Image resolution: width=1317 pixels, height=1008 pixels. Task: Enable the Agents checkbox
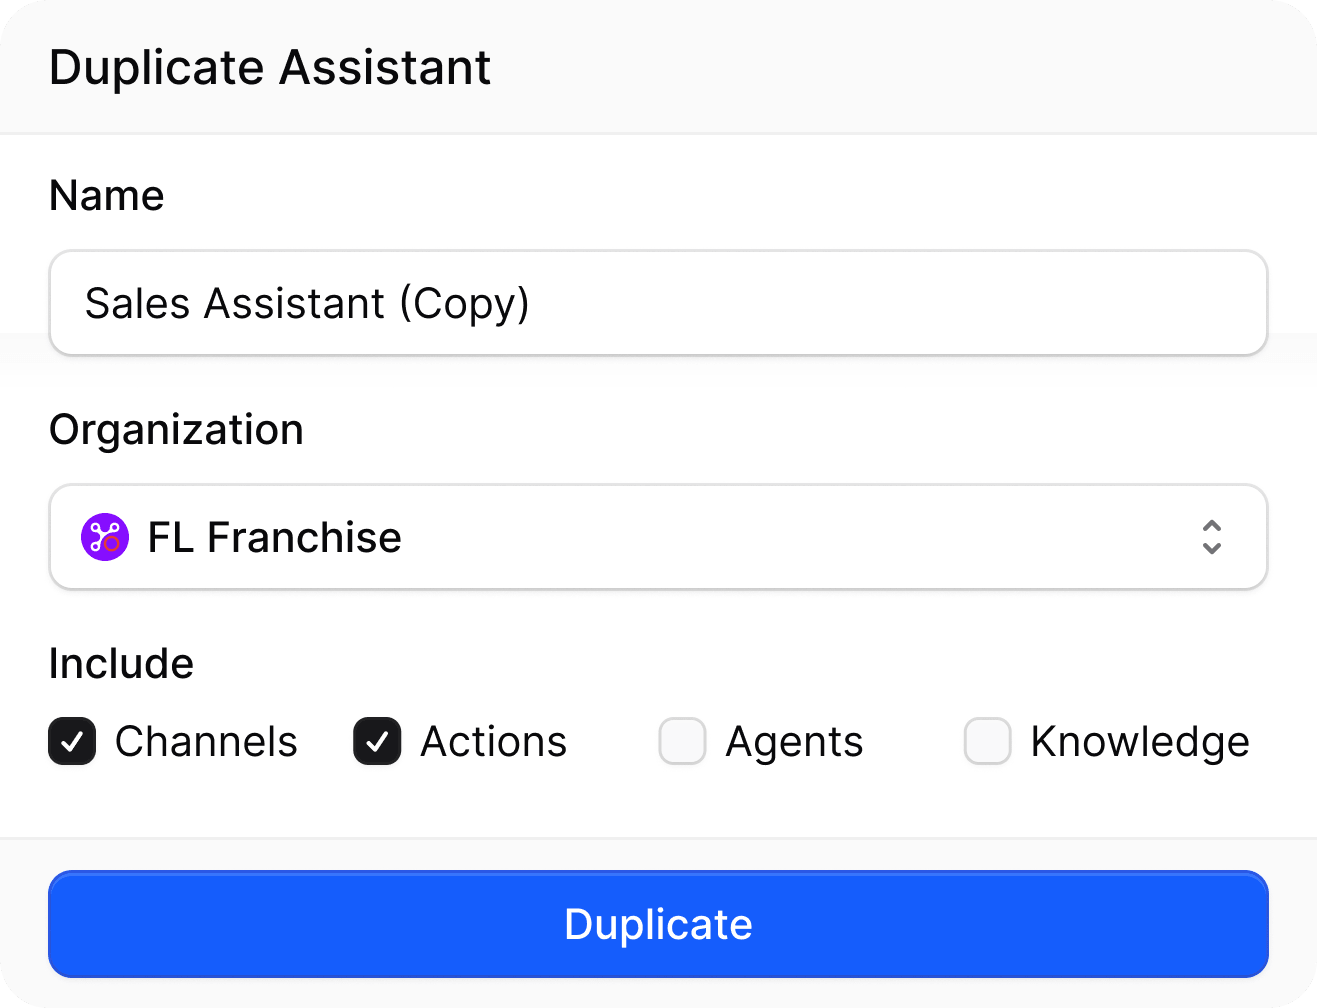(682, 741)
